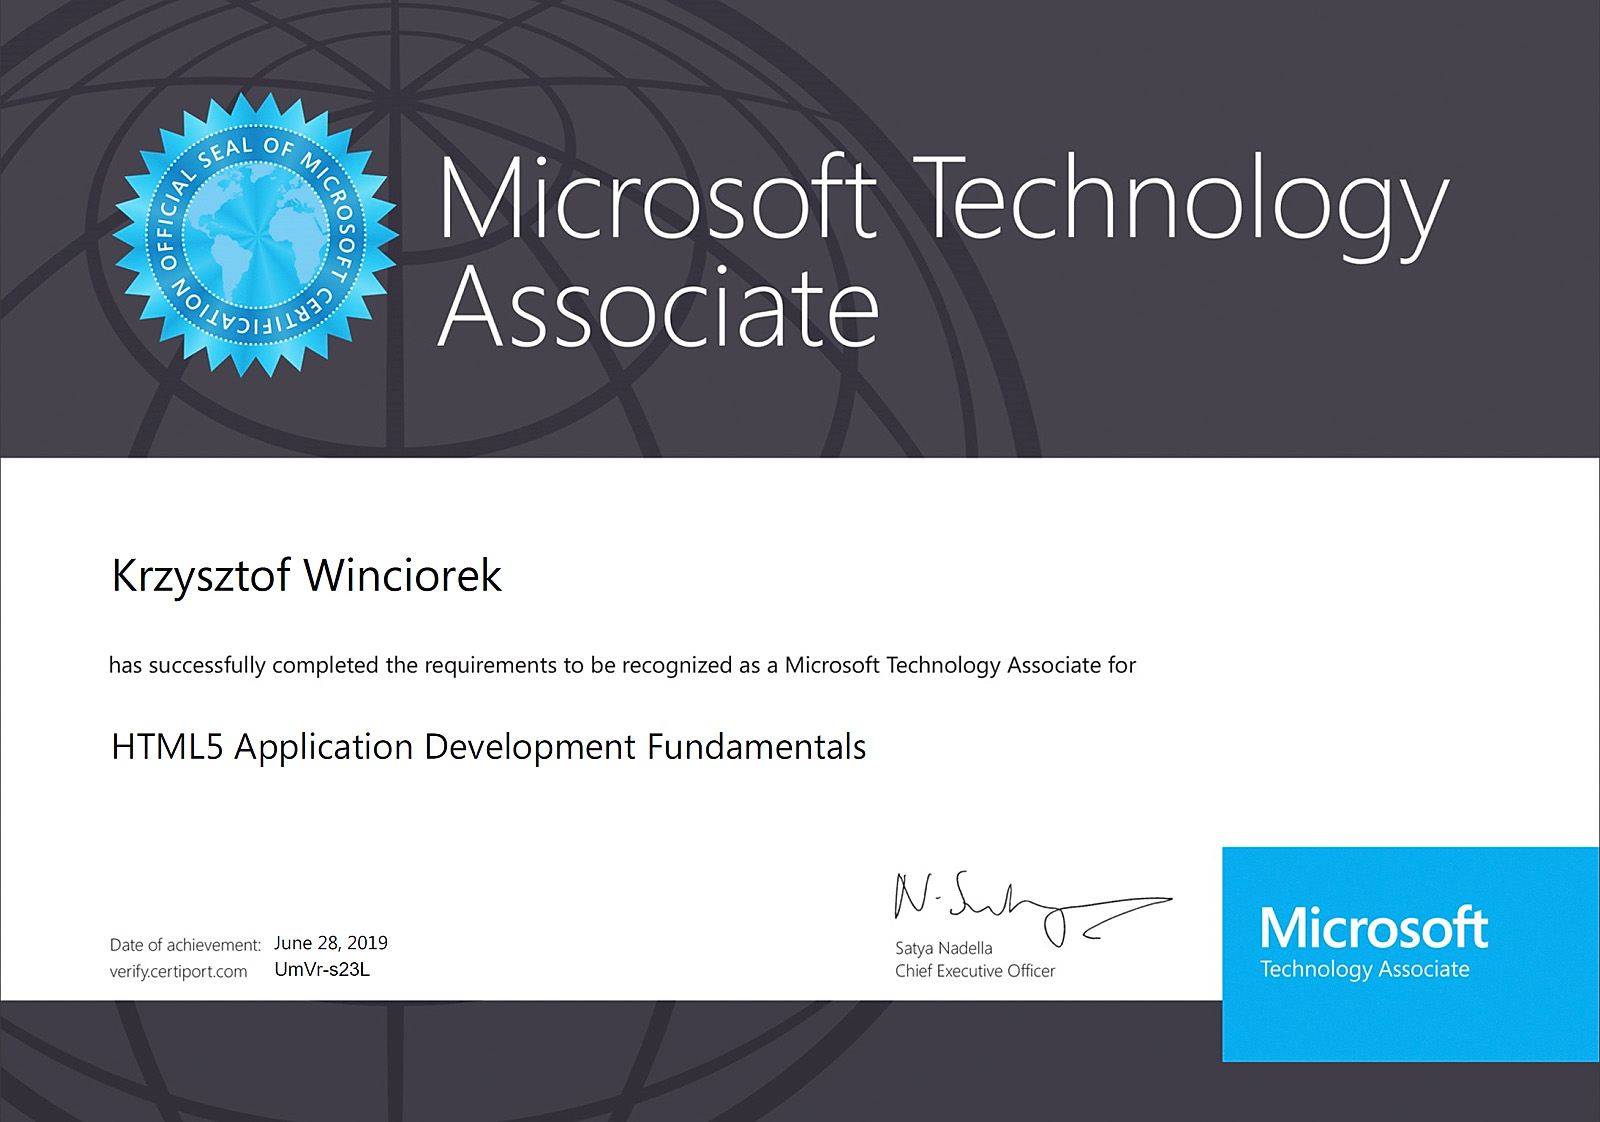Click the blue Official Seal of Microsoft Certification badge

coord(255,236)
